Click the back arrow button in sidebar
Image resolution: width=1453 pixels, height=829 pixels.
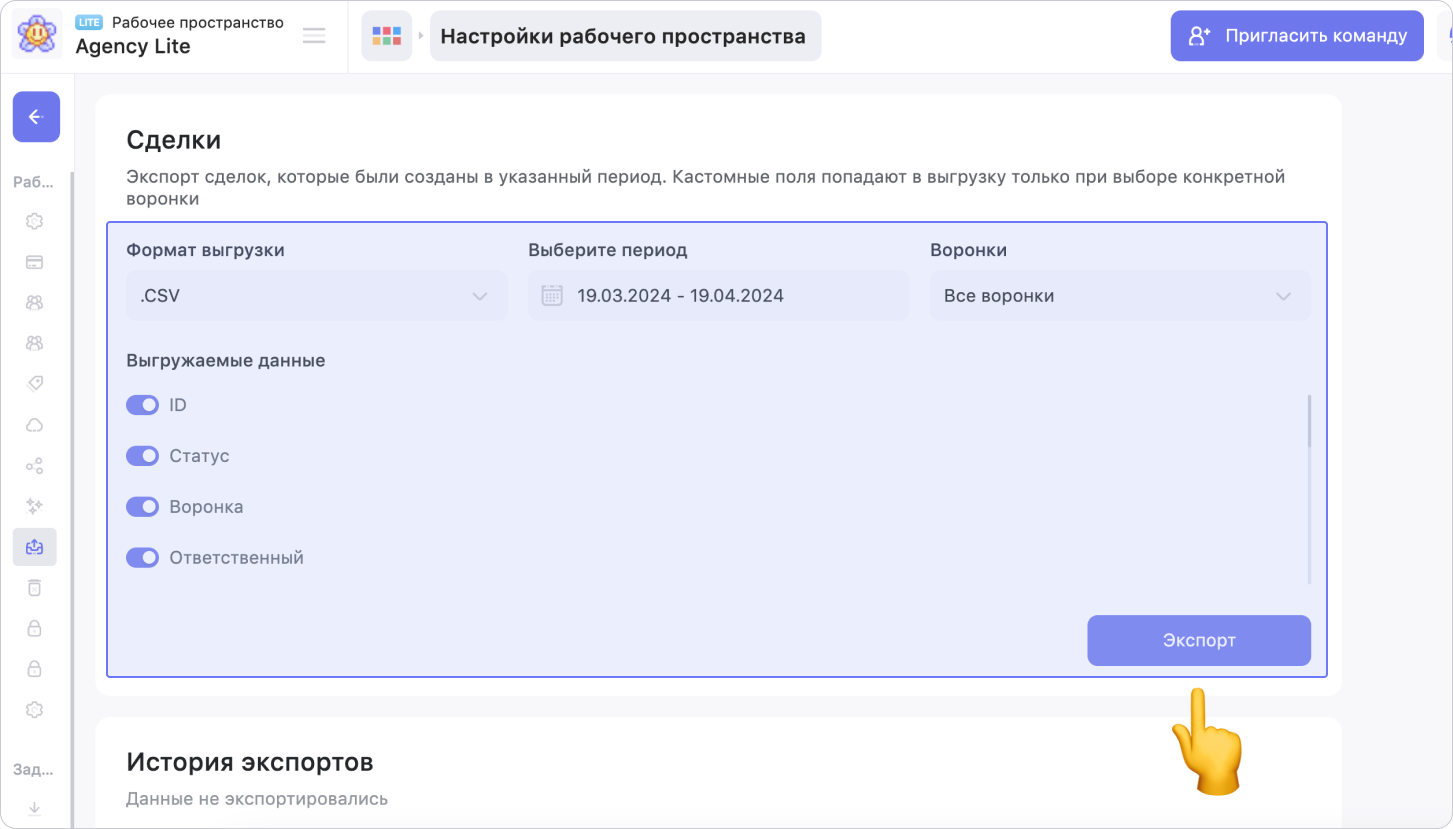pos(36,117)
